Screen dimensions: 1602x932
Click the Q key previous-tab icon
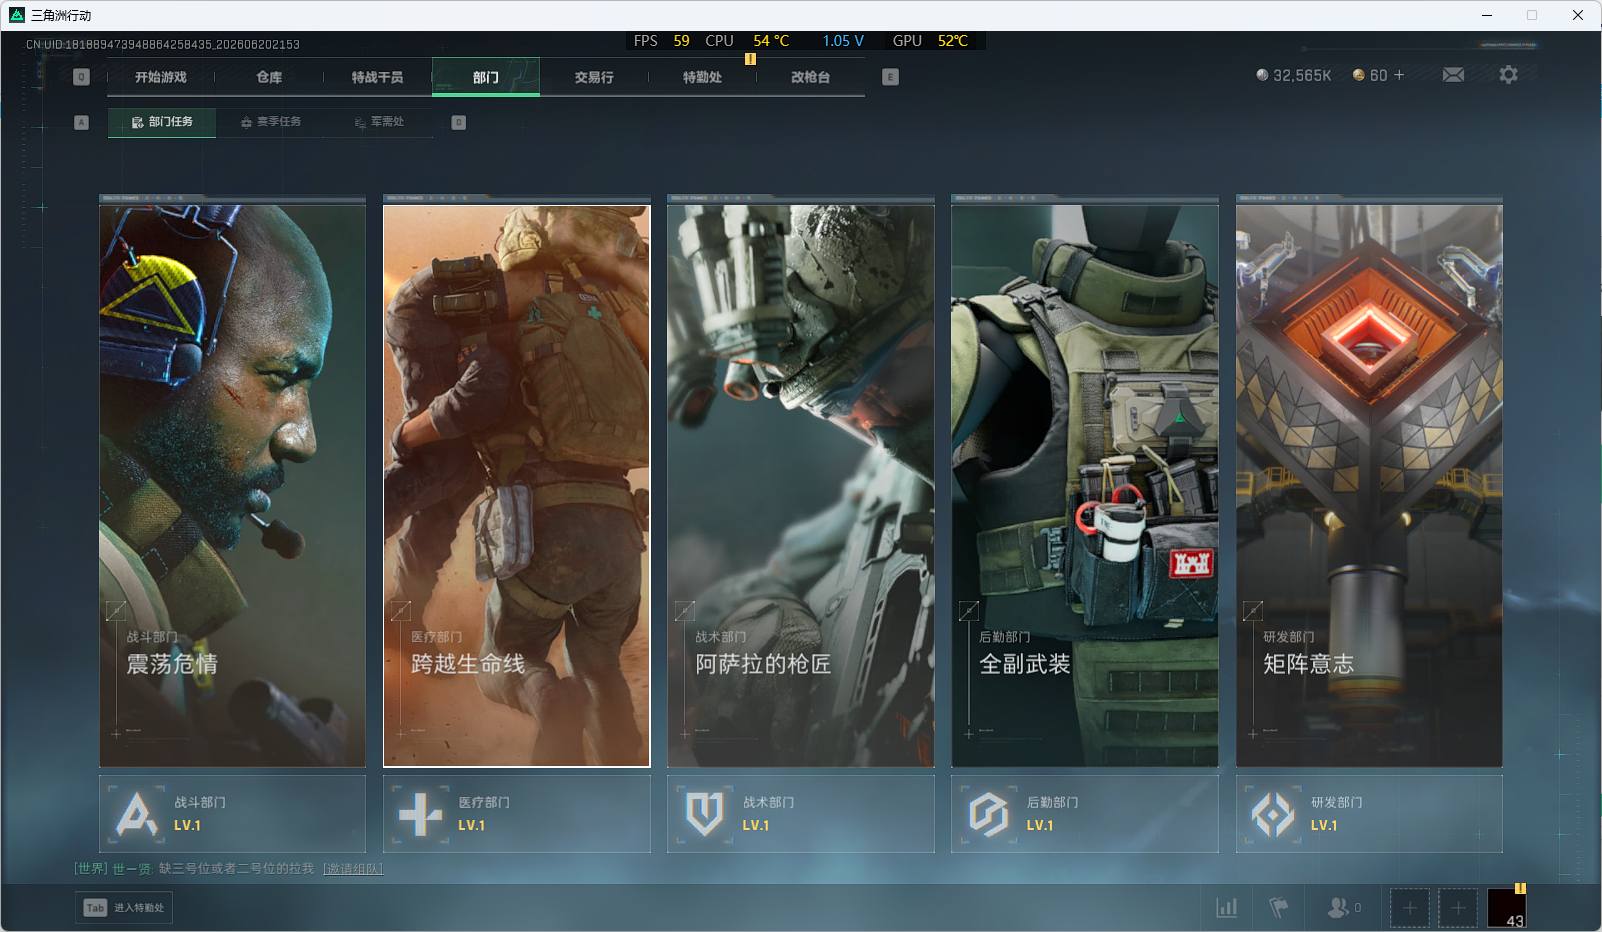(82, 77)
